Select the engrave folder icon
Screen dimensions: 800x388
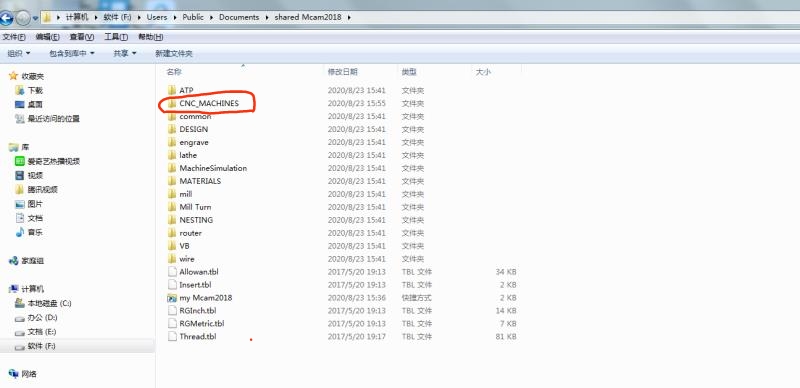pyautogui.click(x=172, y=142)
